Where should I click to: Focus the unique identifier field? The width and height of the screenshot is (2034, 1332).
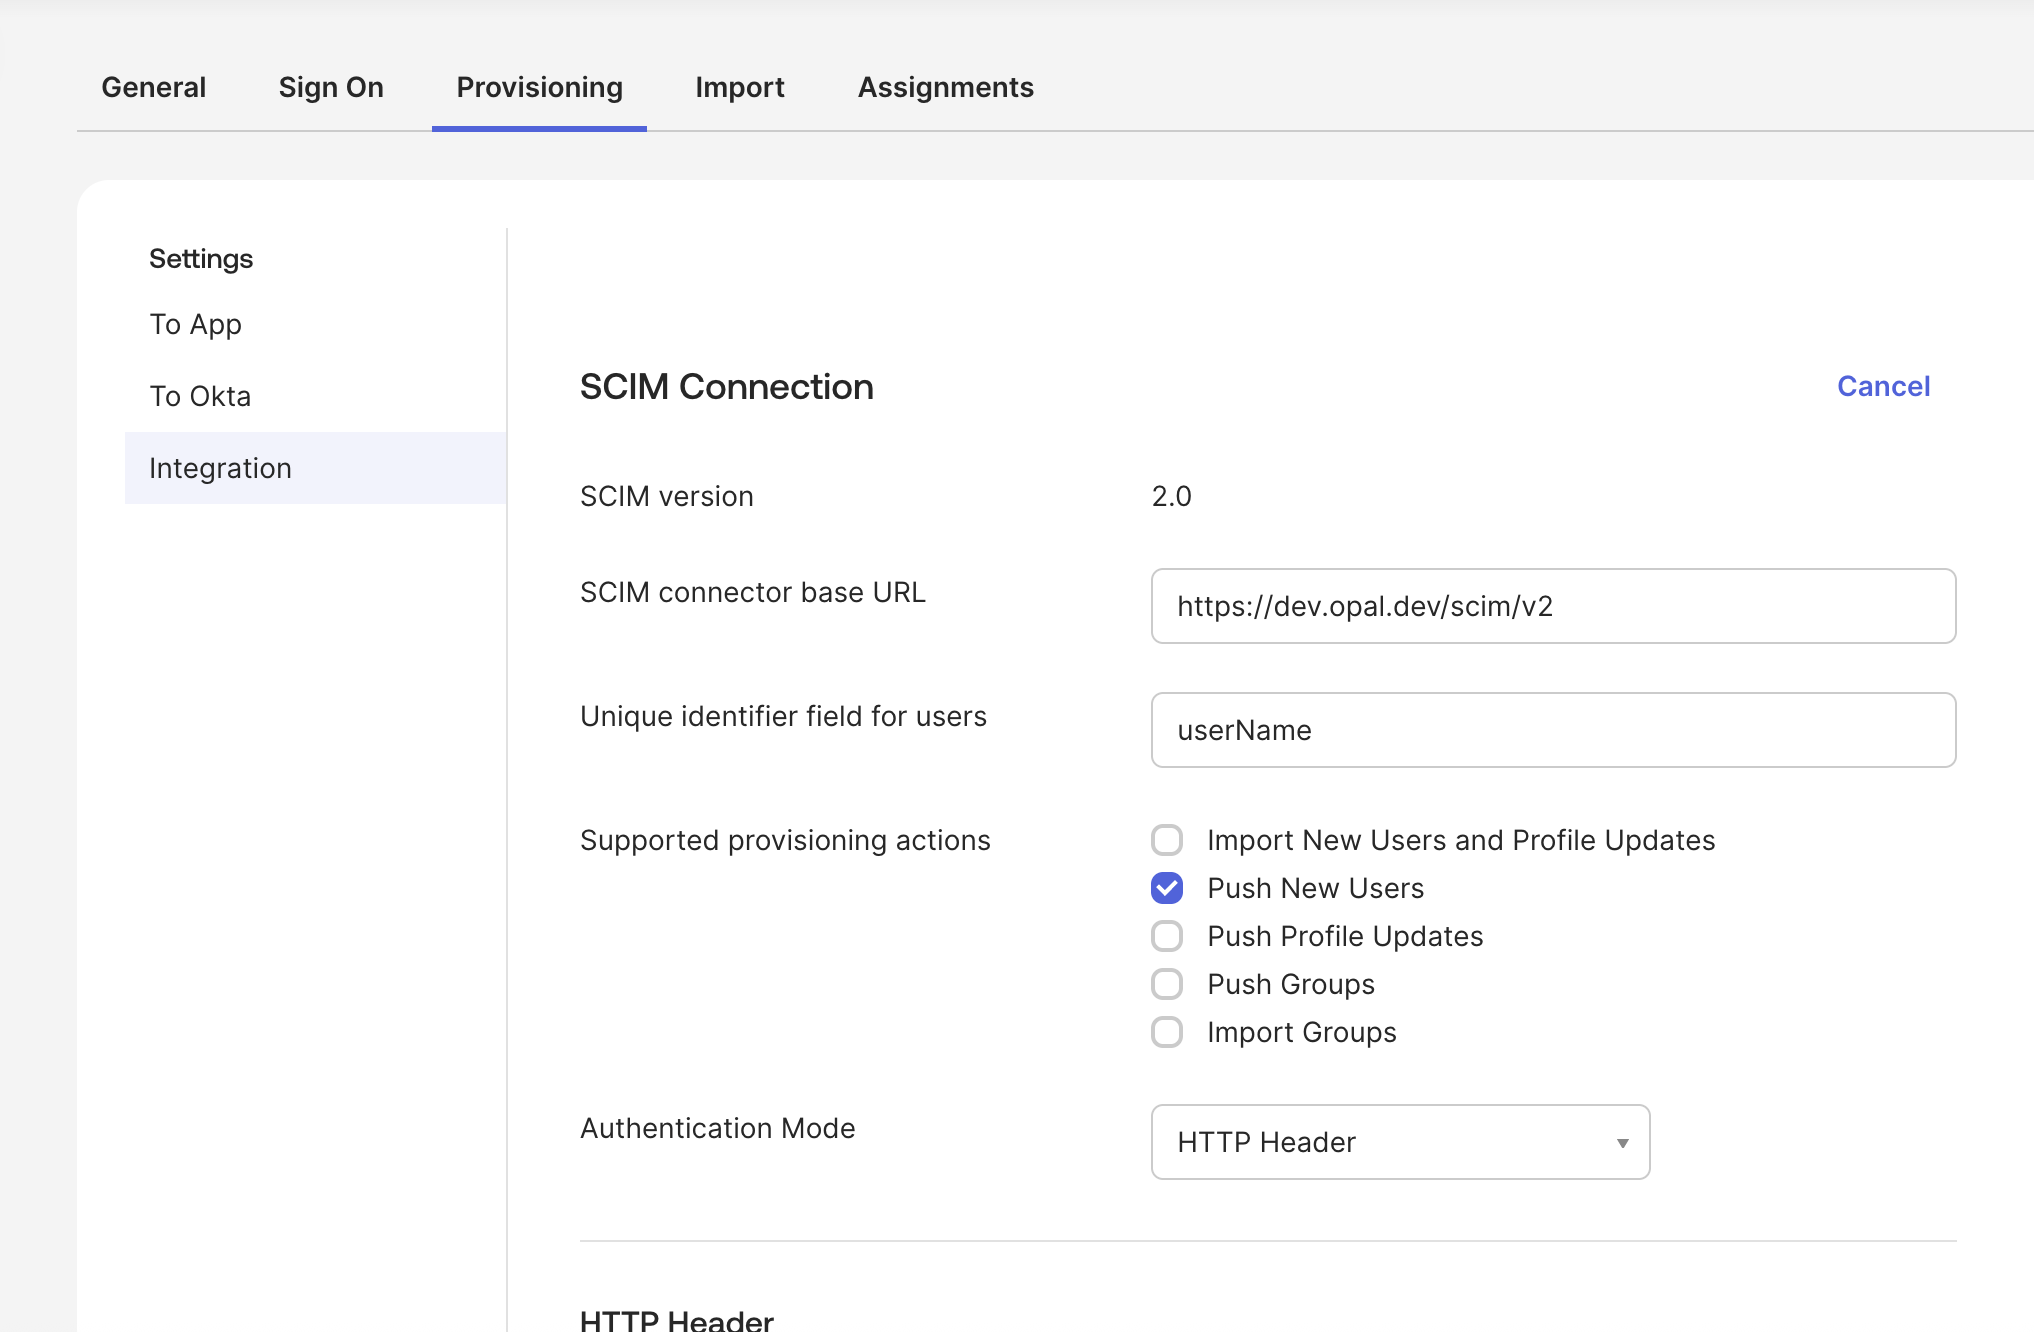(x=1552, y=730)
